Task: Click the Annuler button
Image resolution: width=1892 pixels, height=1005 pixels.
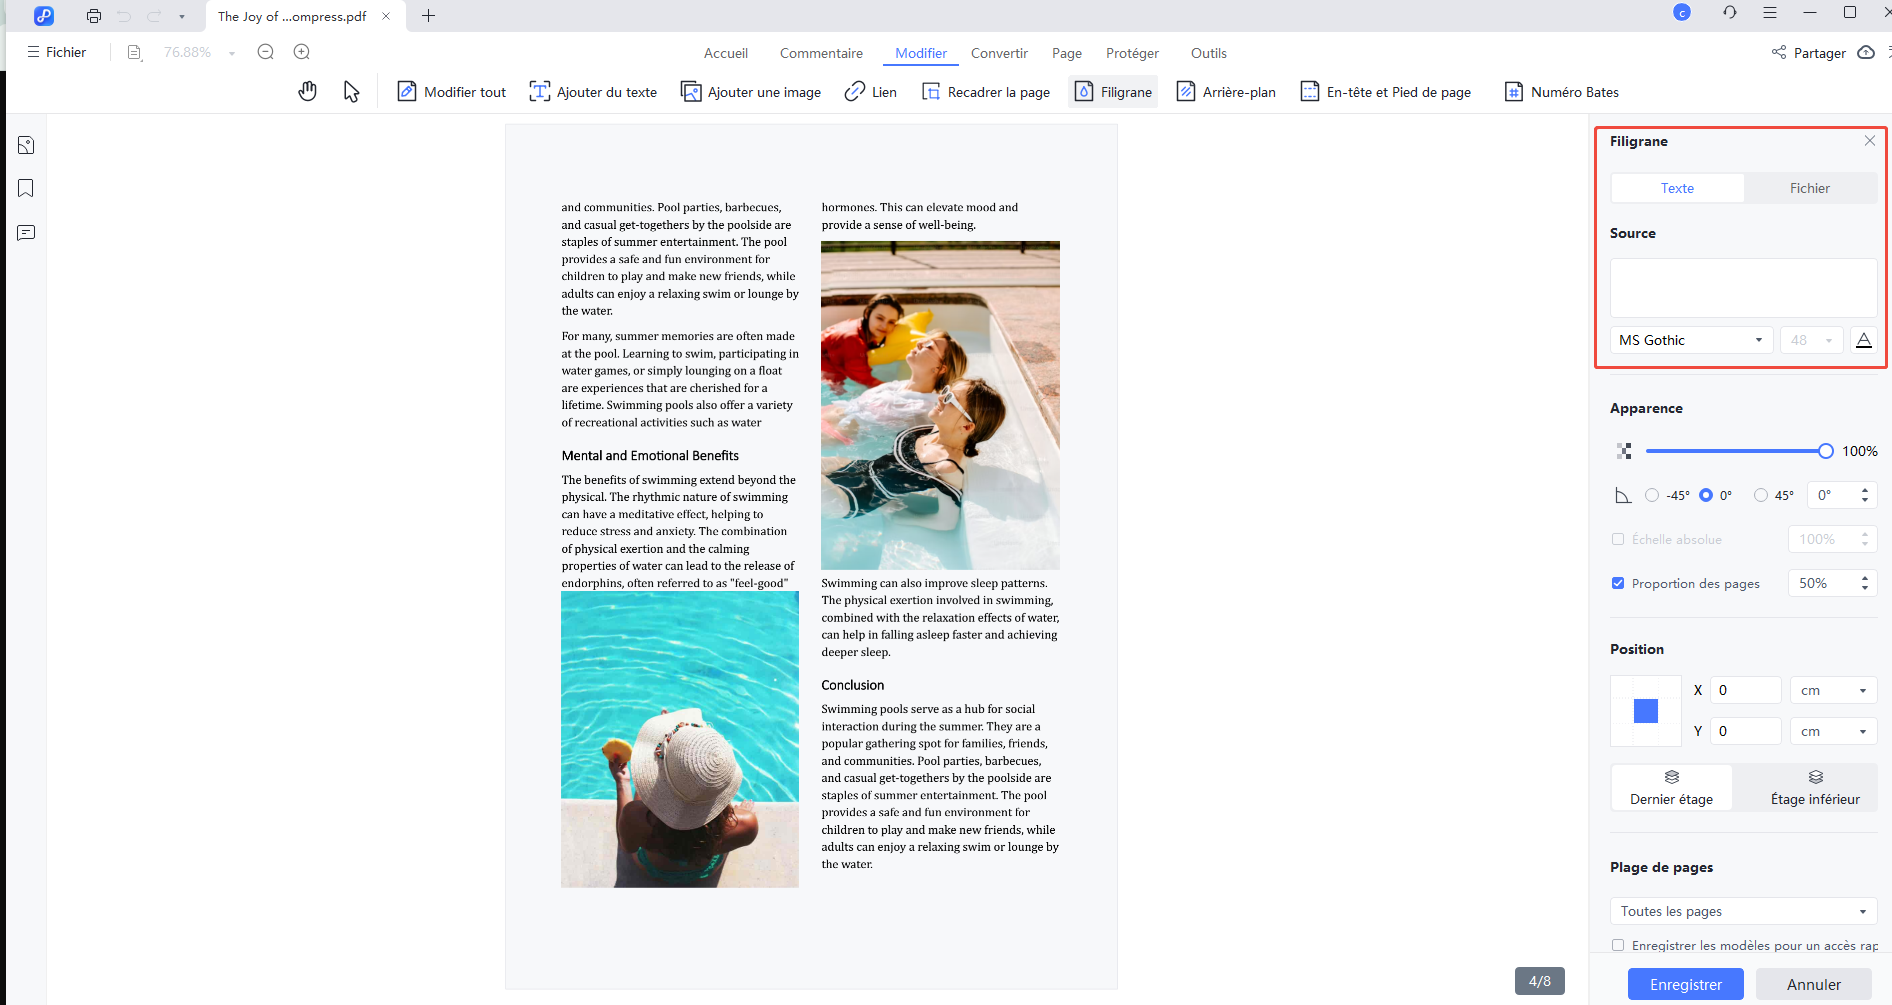Action: click(1813, 984)
